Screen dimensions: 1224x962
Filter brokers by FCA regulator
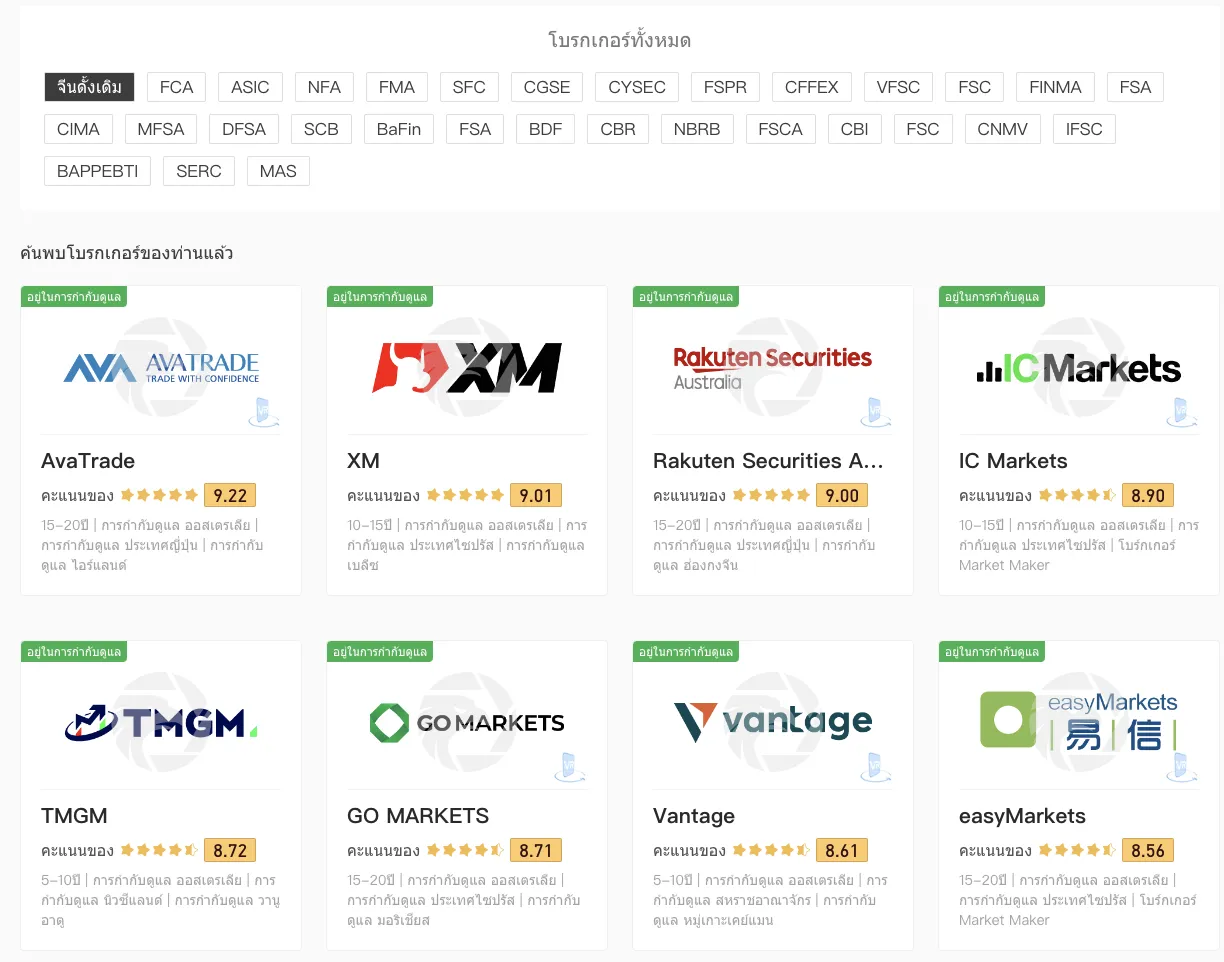pos(176,87)
